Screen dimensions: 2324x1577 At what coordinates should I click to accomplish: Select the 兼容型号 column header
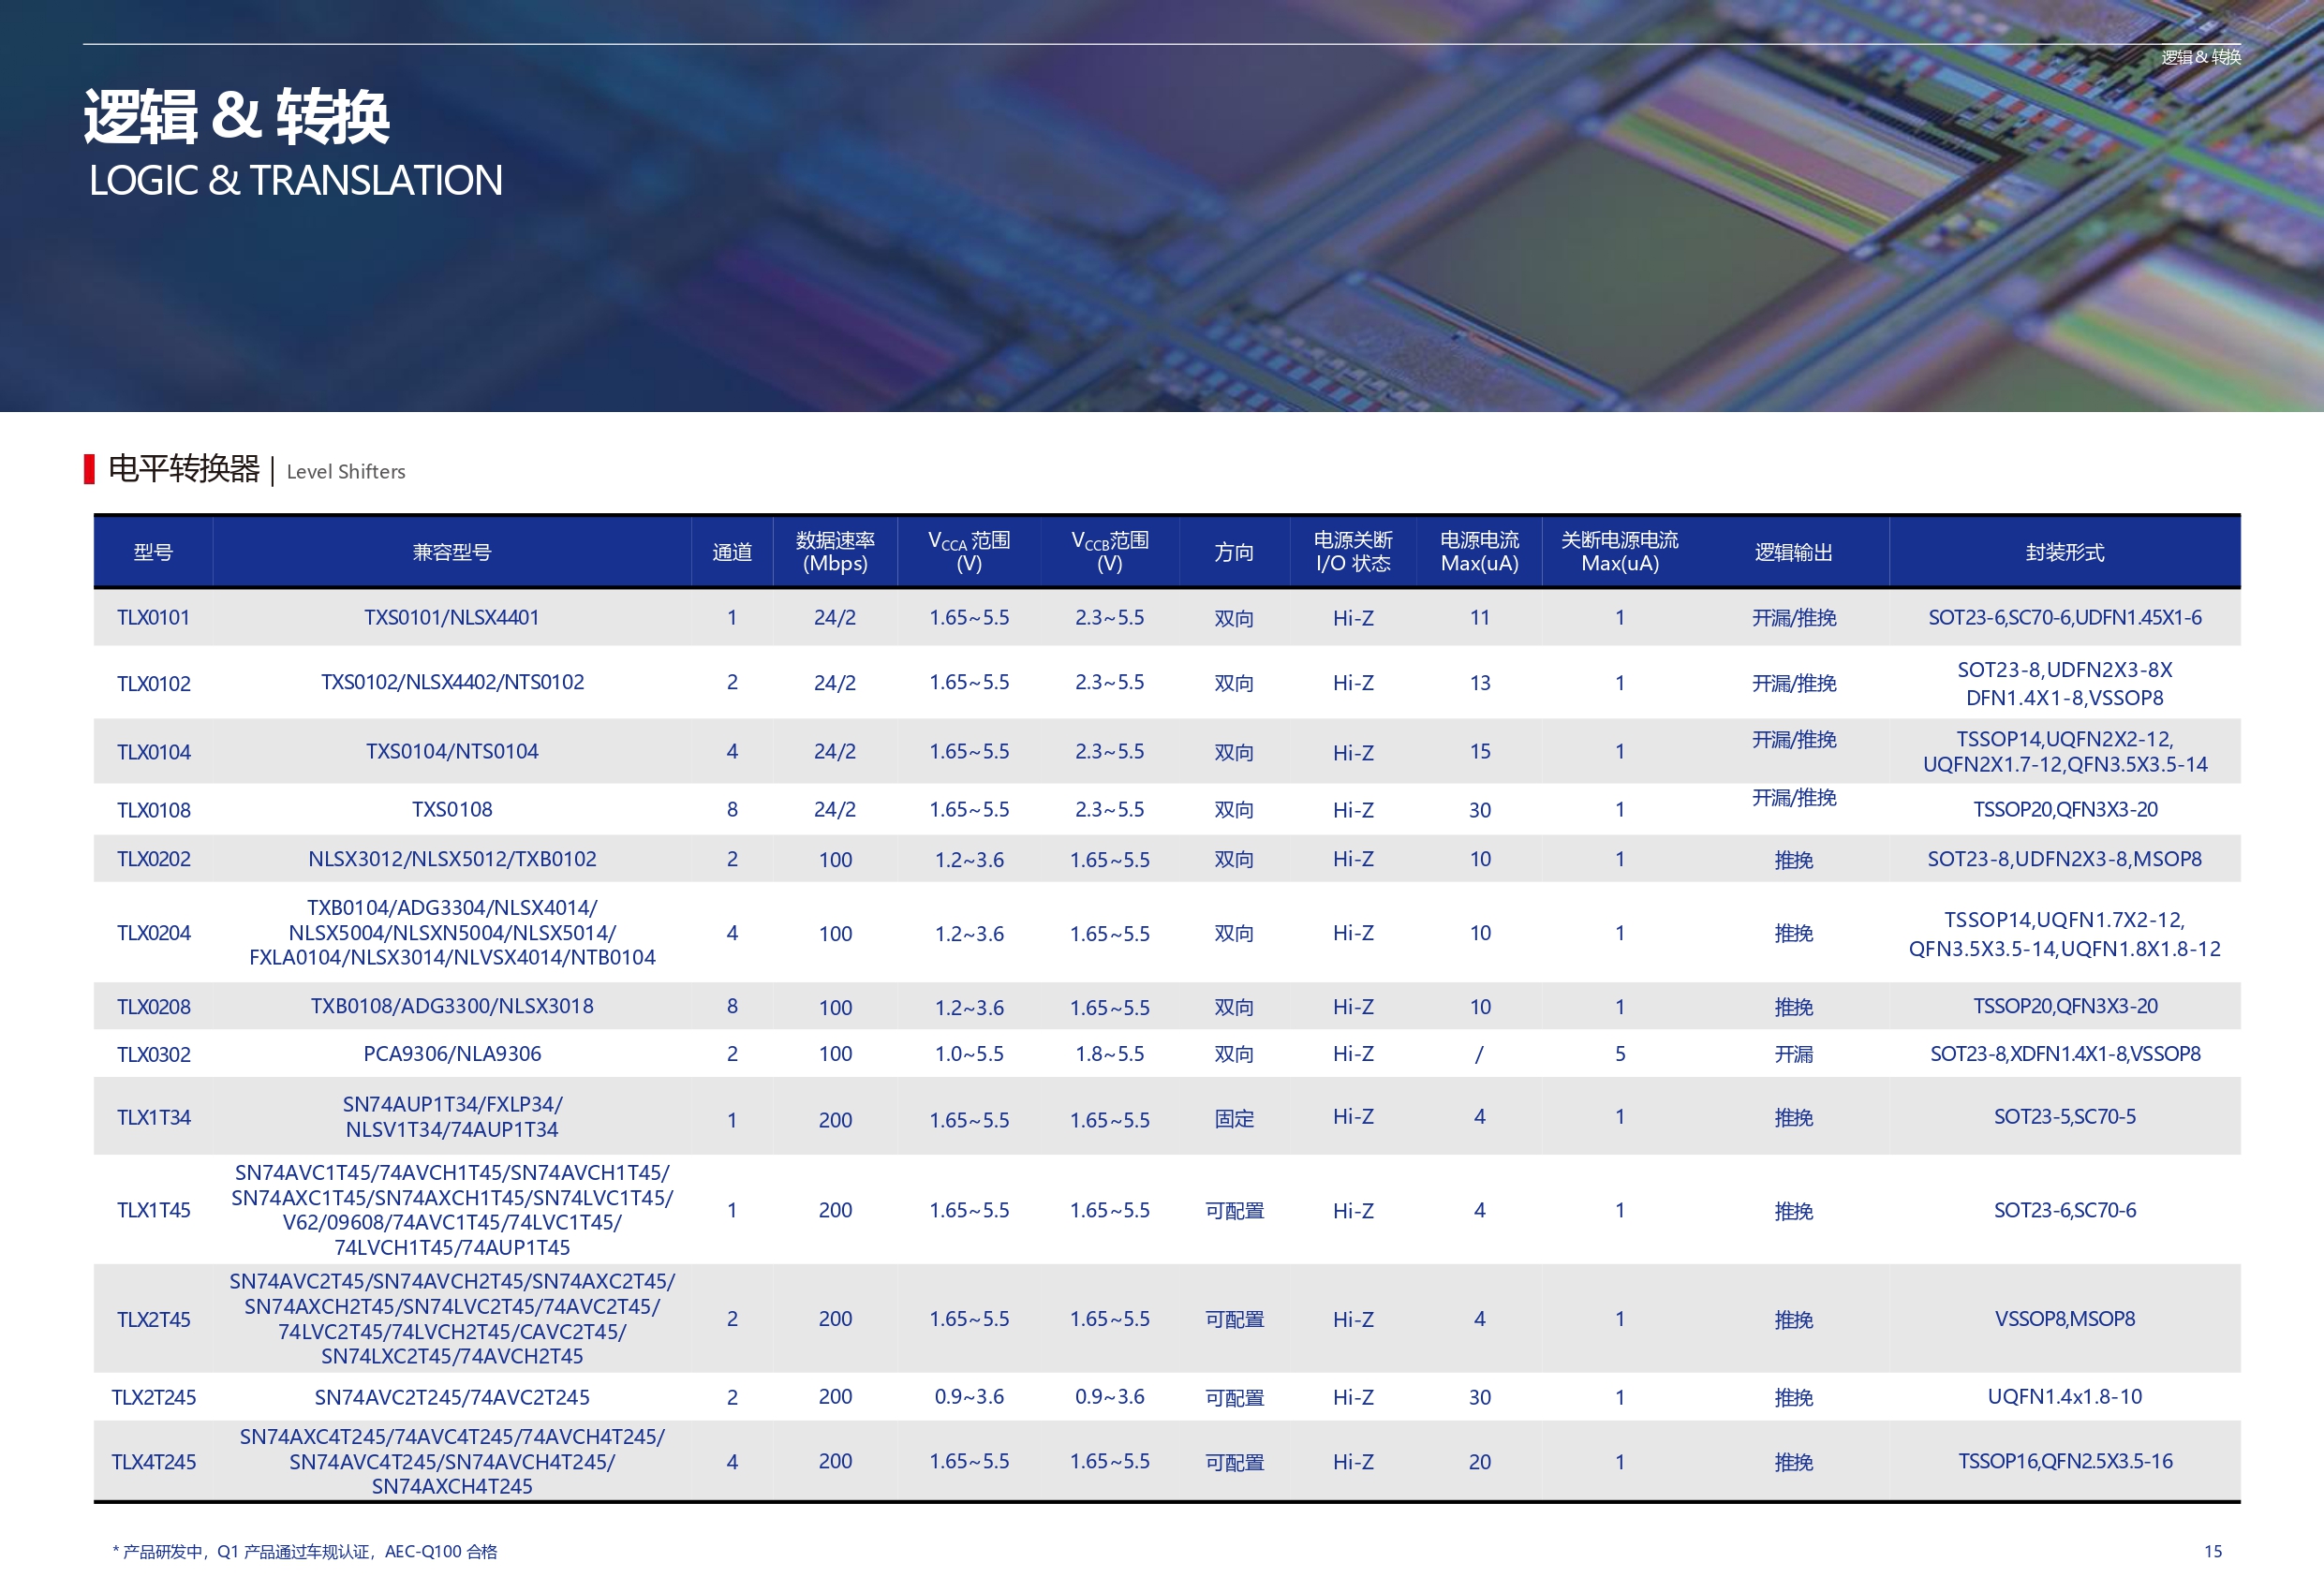[451, 552]
